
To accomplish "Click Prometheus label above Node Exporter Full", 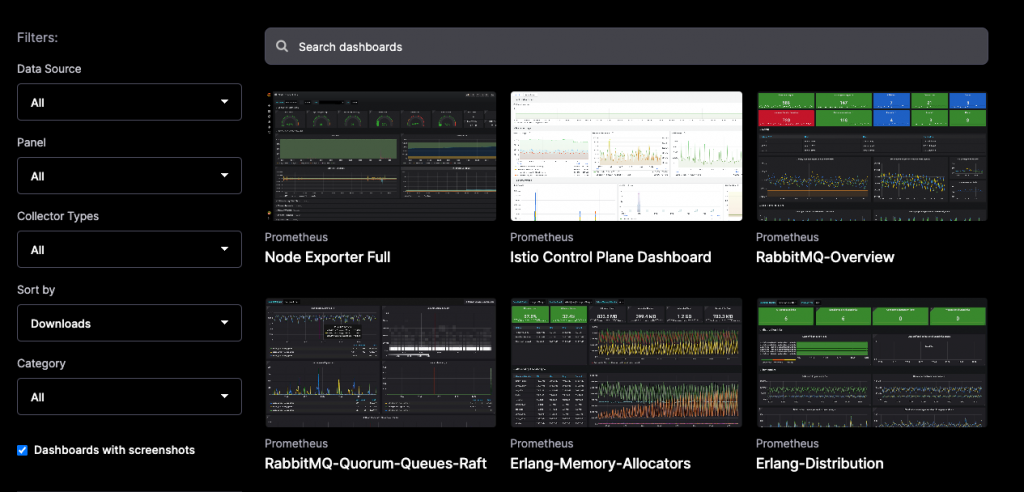I will pos(296,237).
